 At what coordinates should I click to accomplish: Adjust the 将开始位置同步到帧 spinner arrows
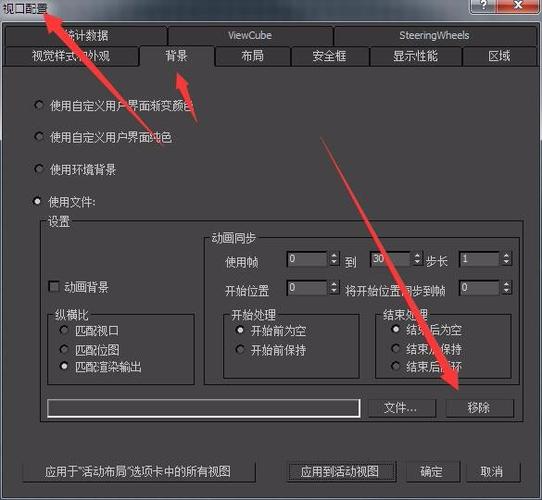click(x=506, y=288)
